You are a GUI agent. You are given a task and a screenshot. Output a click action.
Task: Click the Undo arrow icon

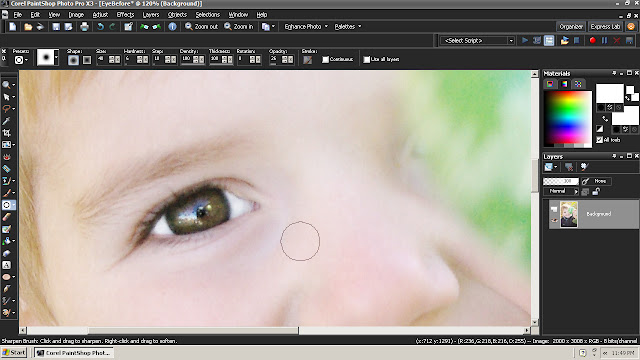[100, 27]
